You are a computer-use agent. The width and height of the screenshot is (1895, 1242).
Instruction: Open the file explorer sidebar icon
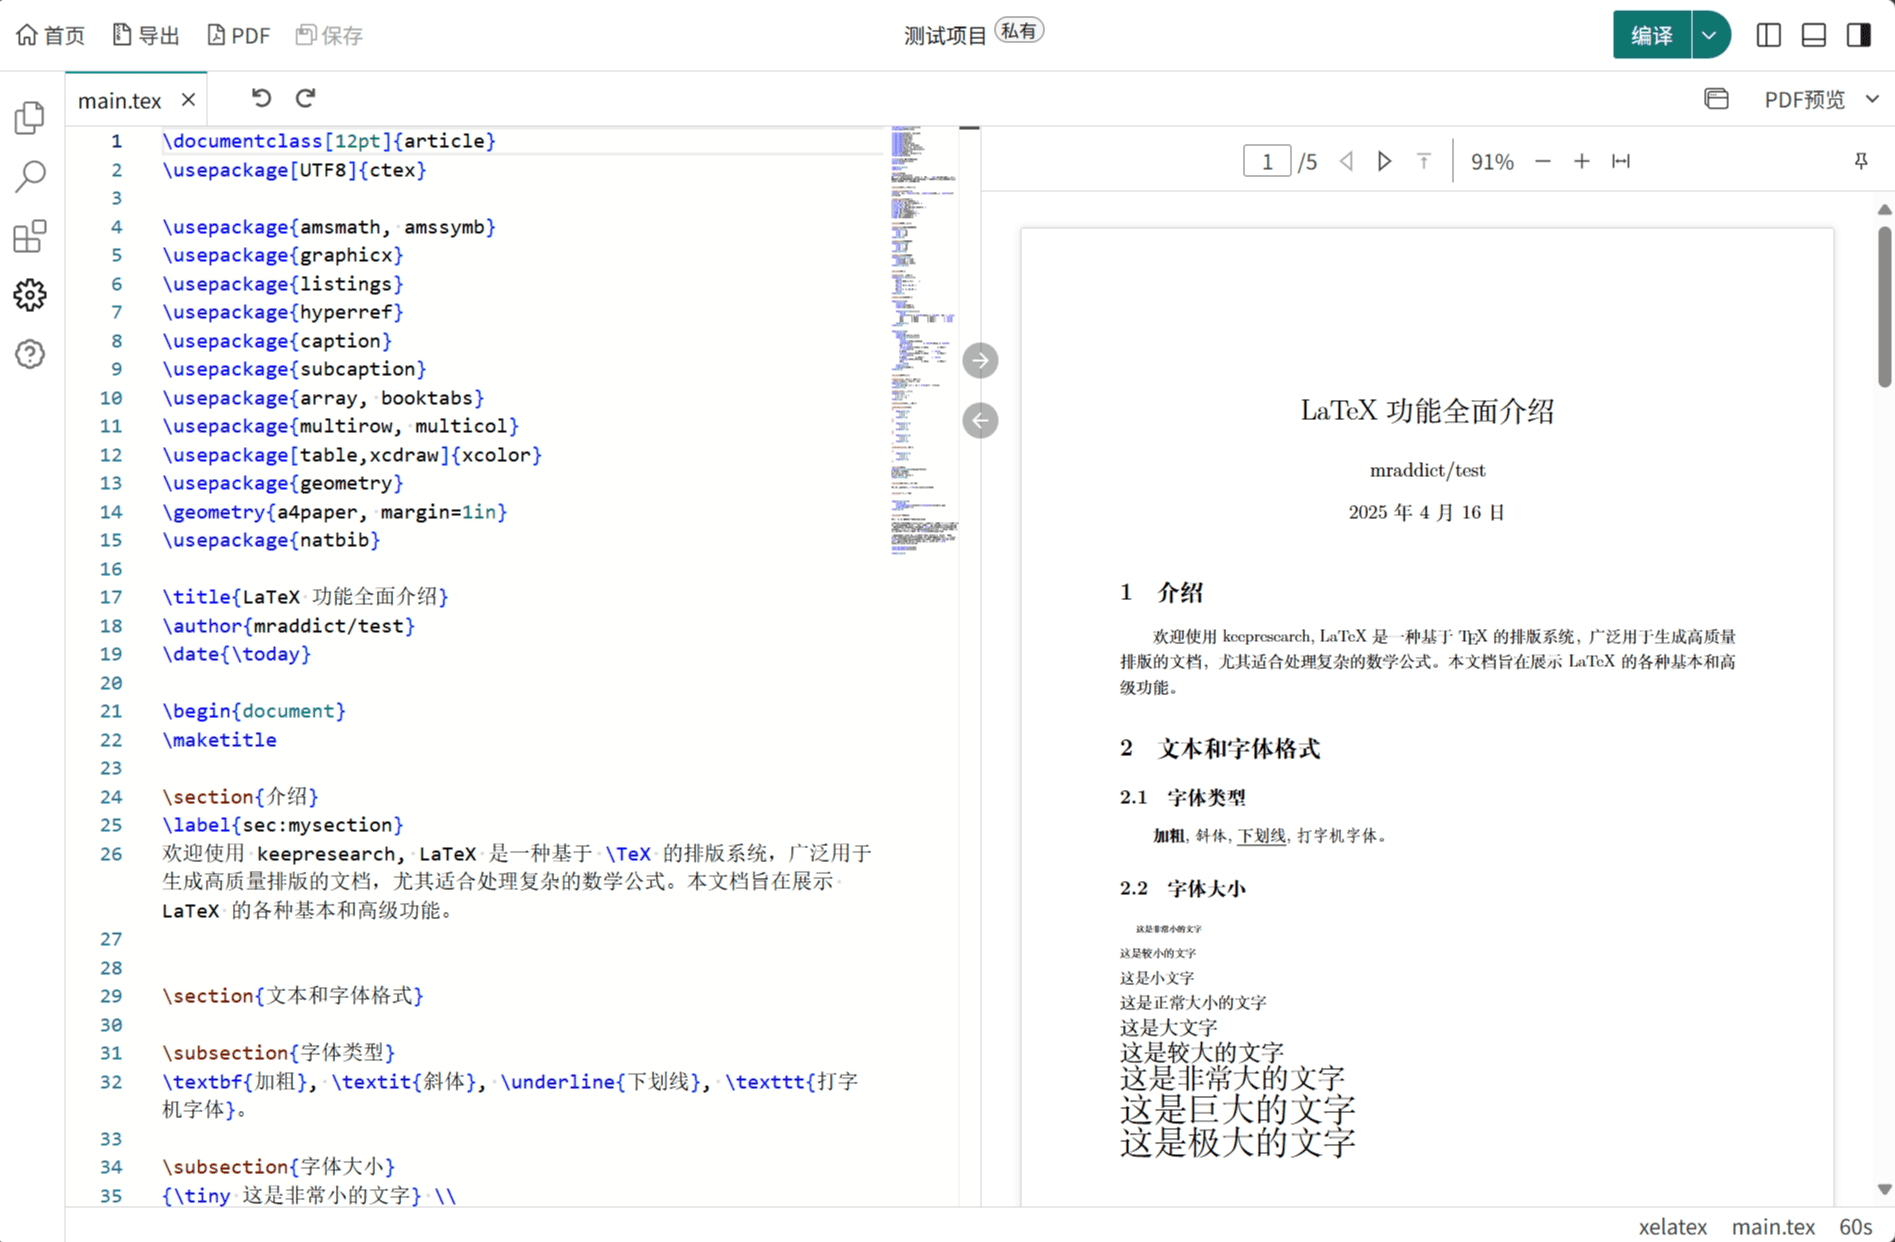coord(30,118)
